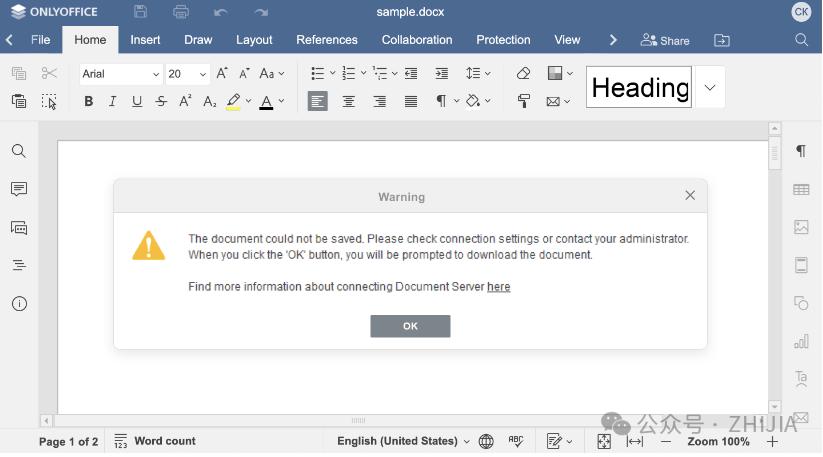823x457 pixels.
Task: Open the 'here' Document Server link
Action: [x=498, y=287]
